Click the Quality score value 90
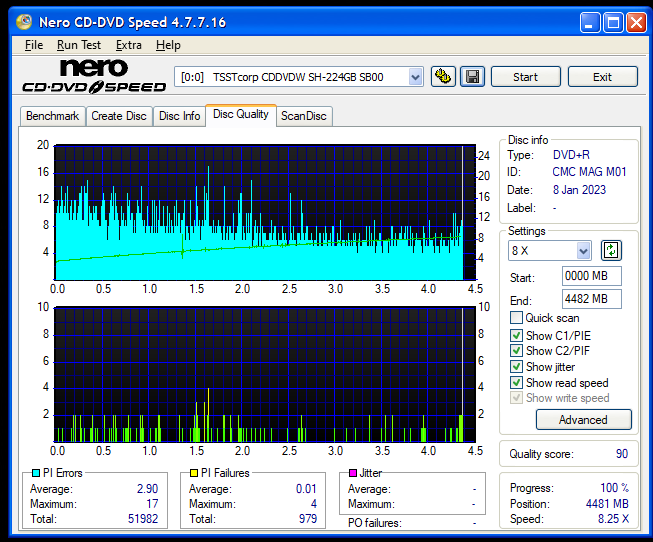This screenshot has height=542, width=653. (x=622, y=454)
